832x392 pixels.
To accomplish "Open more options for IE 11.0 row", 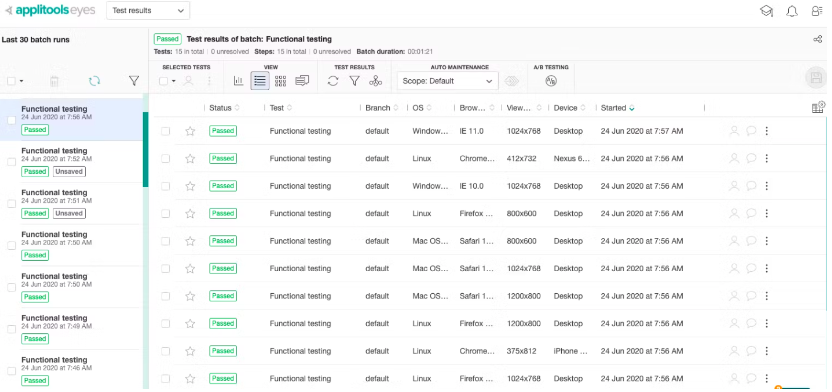I will 767,130.
